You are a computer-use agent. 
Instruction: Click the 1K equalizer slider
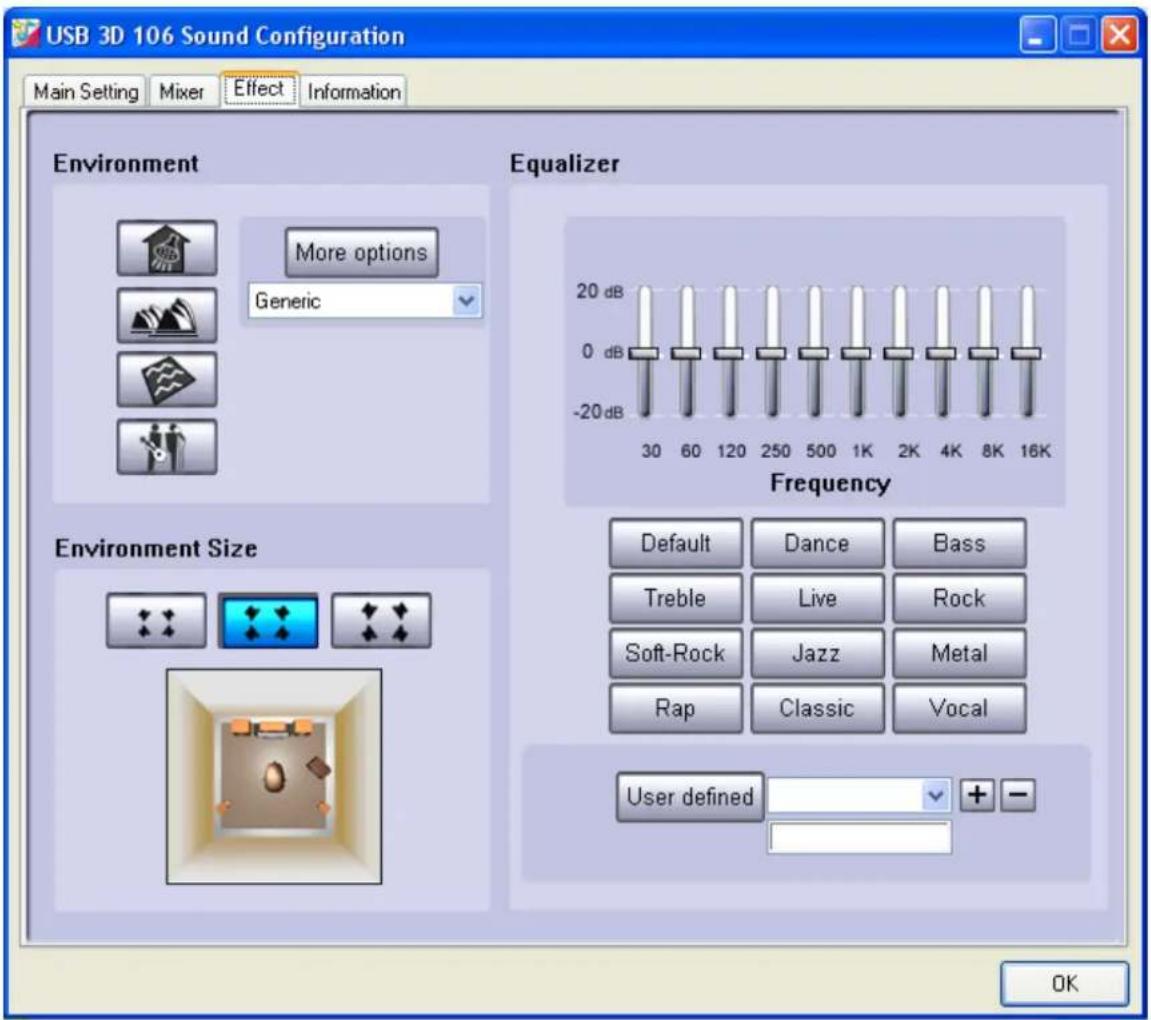tap(857, 352)
